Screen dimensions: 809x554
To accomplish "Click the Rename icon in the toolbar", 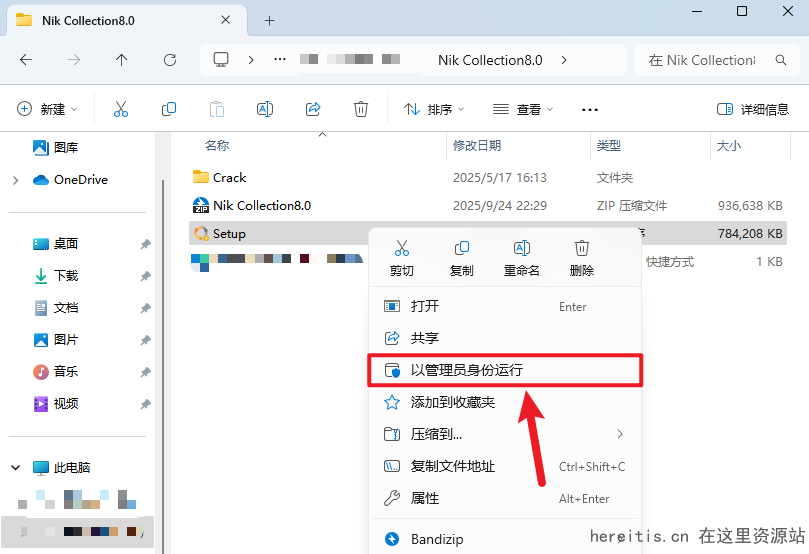I will [x=265, y=109].
